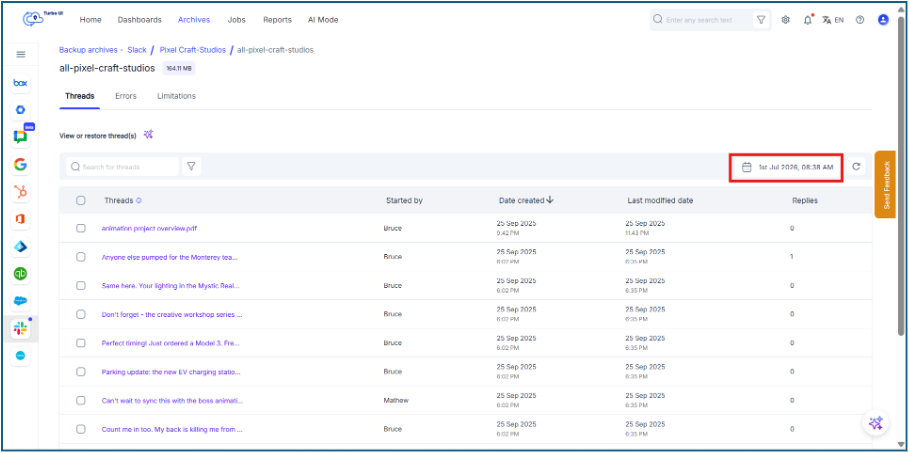
Task: Open the Google Chat beta icon
Action: coord(20,137)
